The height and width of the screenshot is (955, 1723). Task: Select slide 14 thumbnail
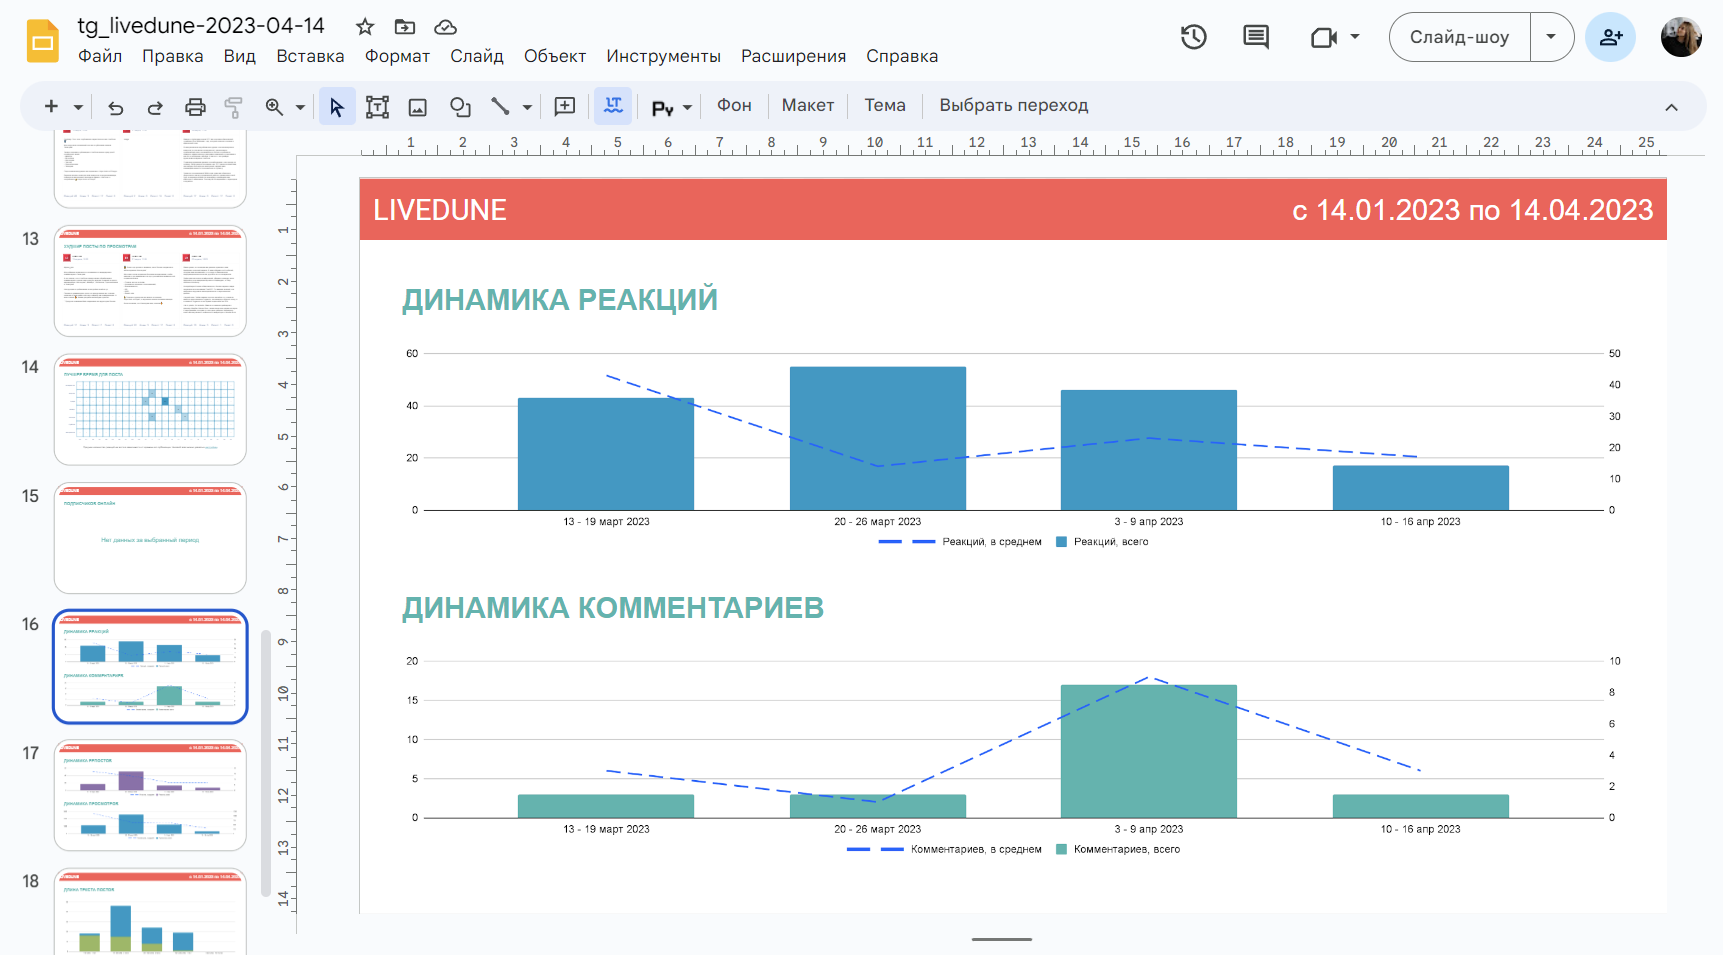click(x=150, y=409)
